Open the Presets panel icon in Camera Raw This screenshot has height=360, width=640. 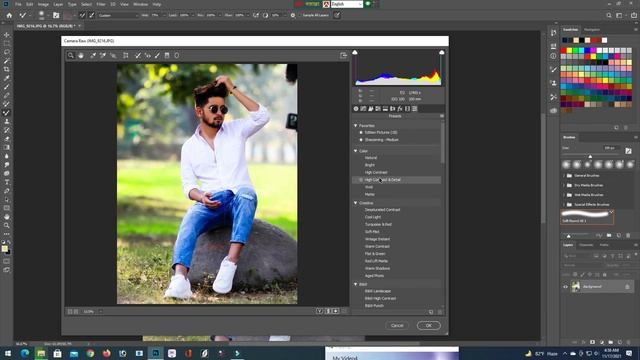(415, 109)
